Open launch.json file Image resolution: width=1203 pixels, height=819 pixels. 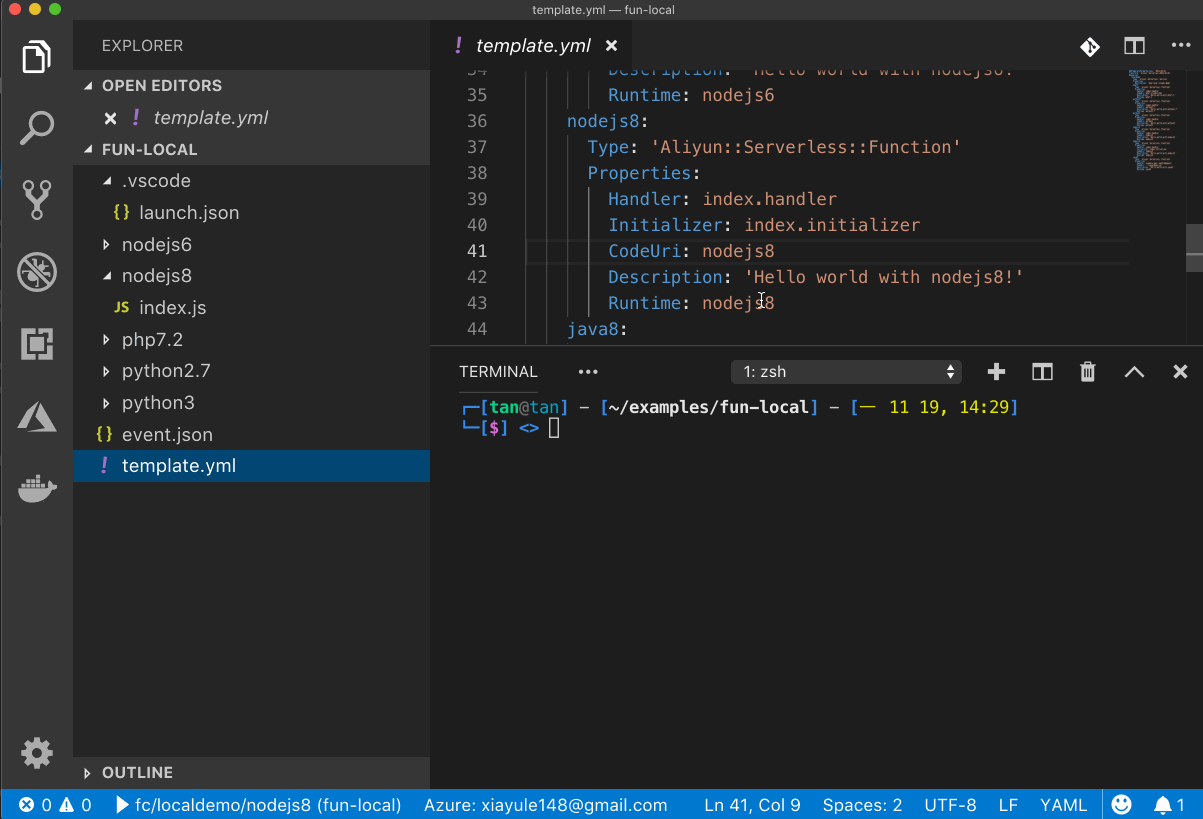click(x=251, y=213)
